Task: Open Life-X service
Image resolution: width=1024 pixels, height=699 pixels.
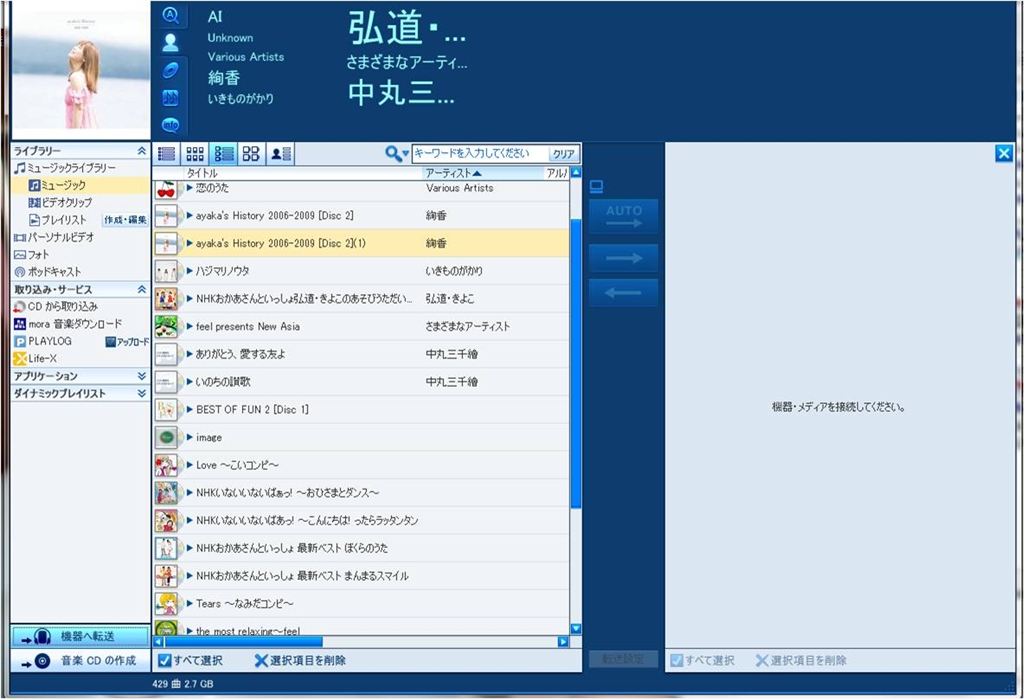Action: (35, 358)
